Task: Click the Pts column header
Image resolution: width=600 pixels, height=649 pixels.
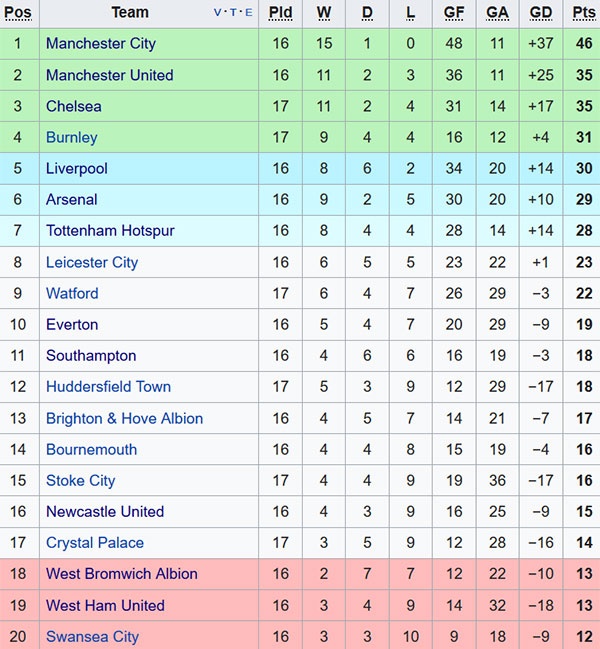Action: (x=584, y=13)
